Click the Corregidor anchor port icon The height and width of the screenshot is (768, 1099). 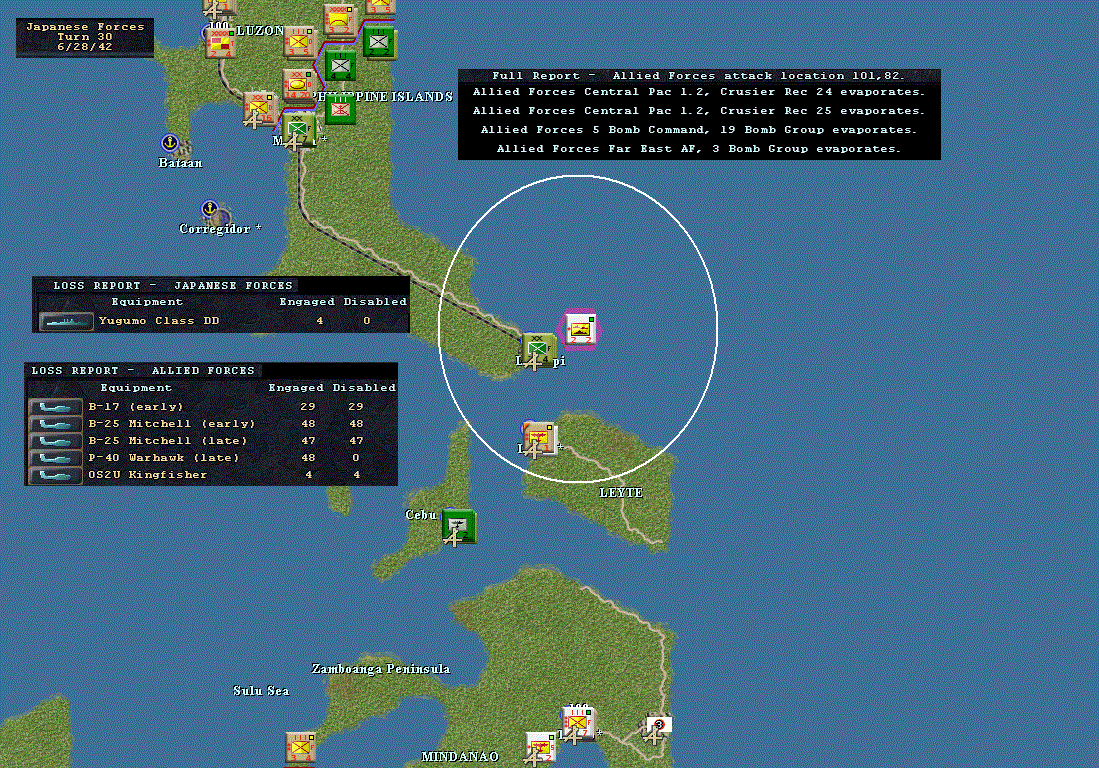pos(209,208)
